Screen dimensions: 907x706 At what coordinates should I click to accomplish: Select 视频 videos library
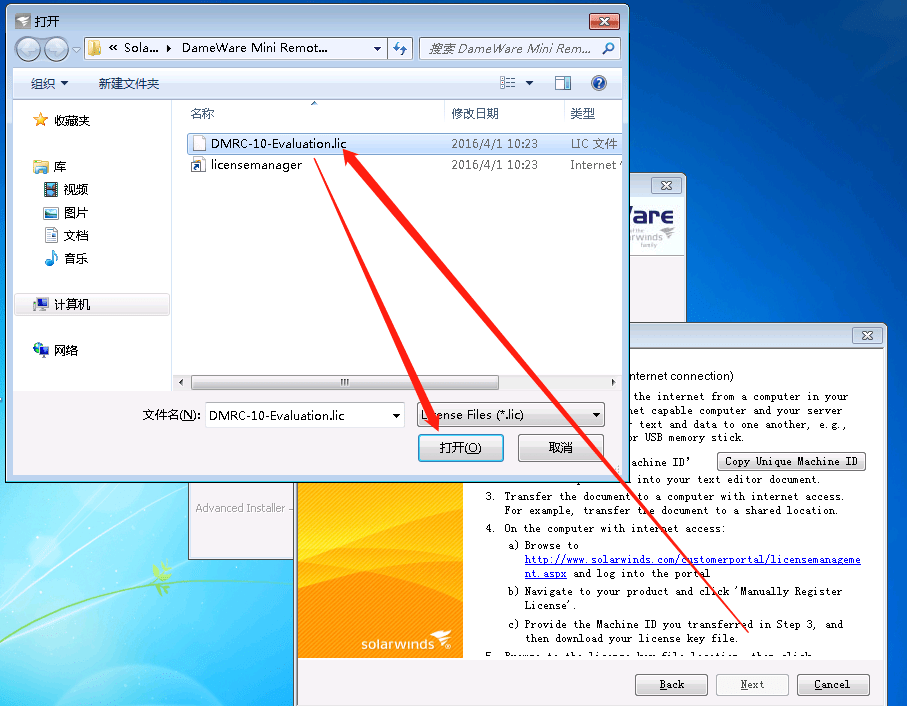76,190
